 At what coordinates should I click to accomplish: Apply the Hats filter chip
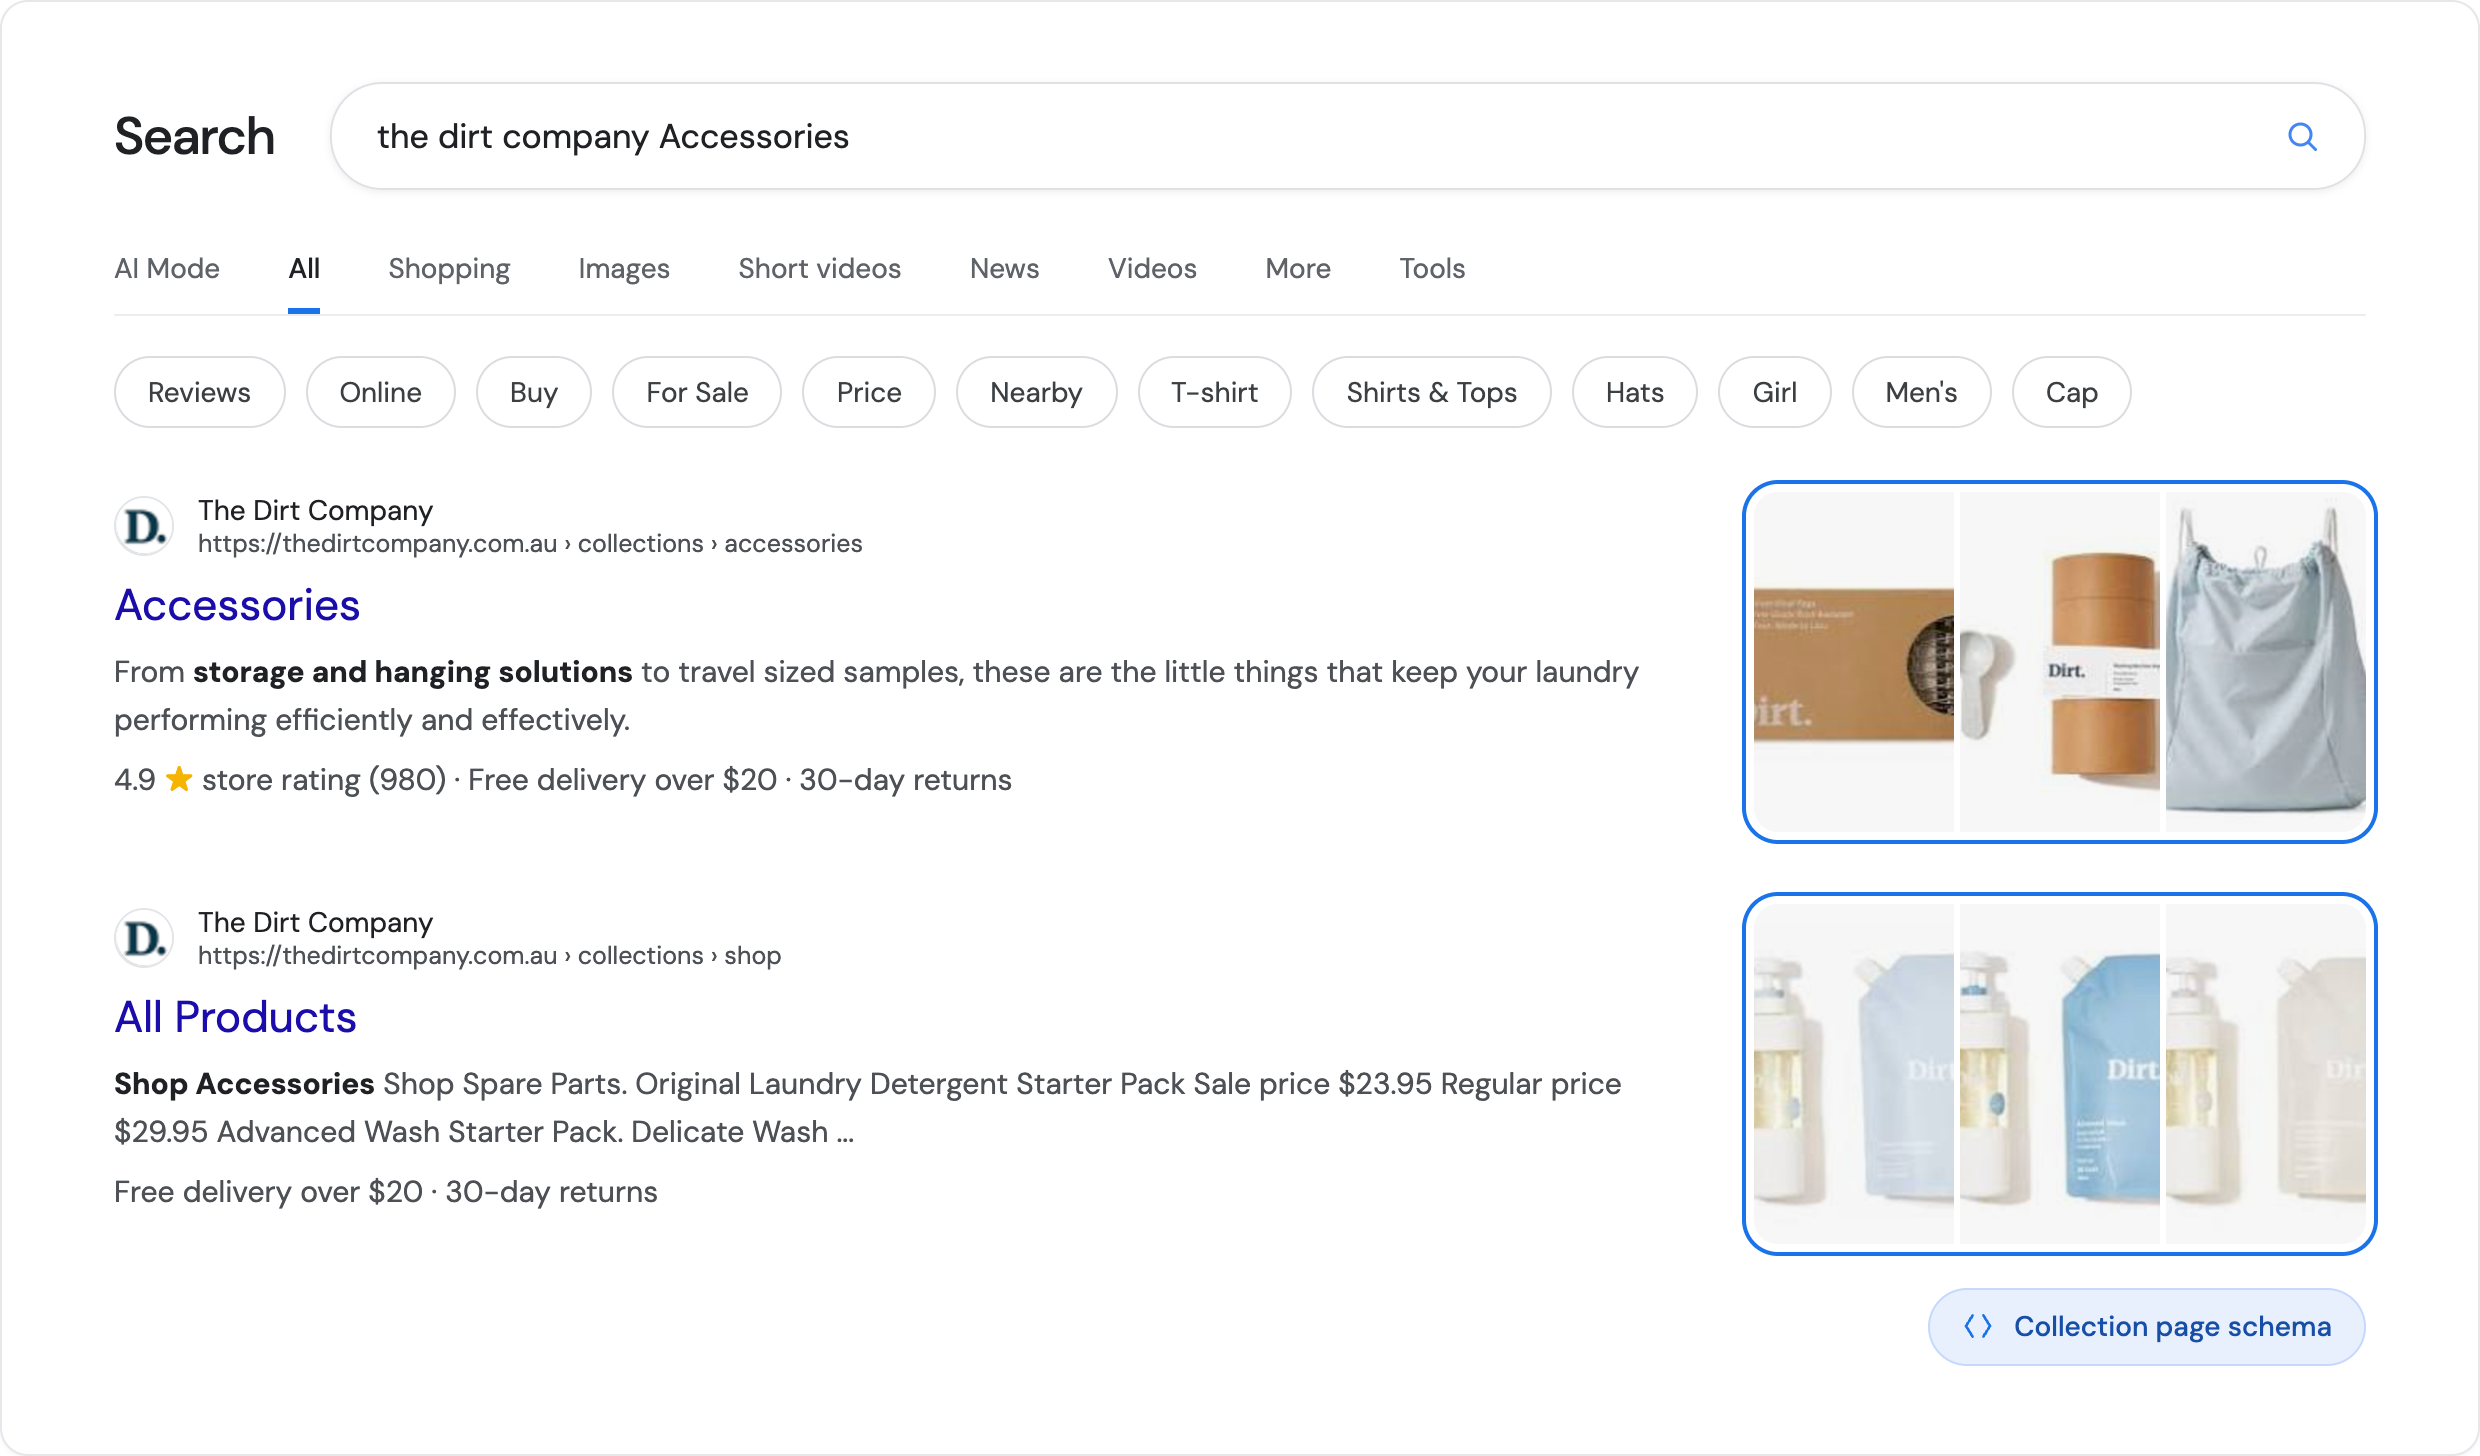[1634, 392]
